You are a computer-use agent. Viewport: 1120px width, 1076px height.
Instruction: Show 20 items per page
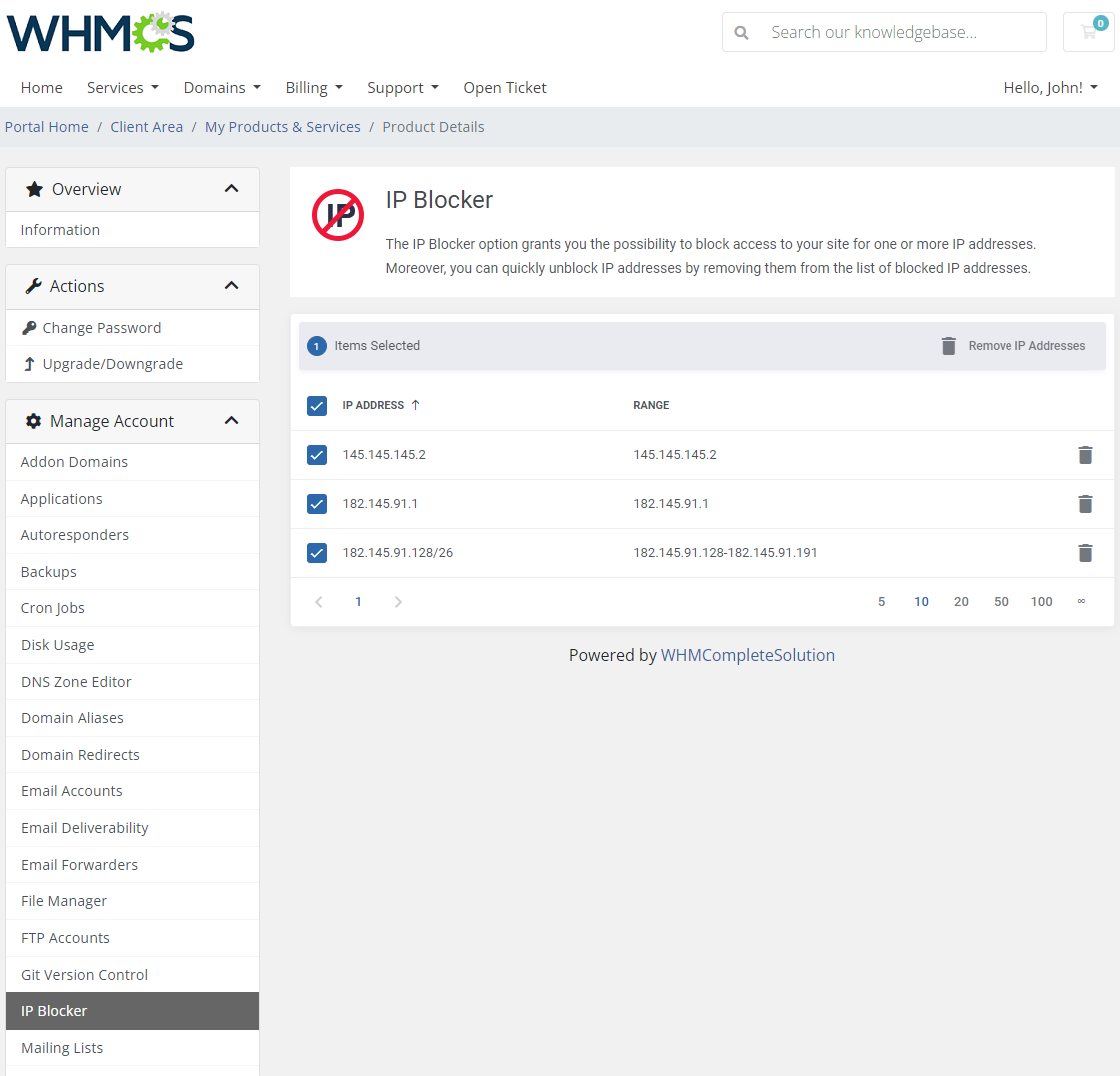pyautogui.click(x=961, y=602)
